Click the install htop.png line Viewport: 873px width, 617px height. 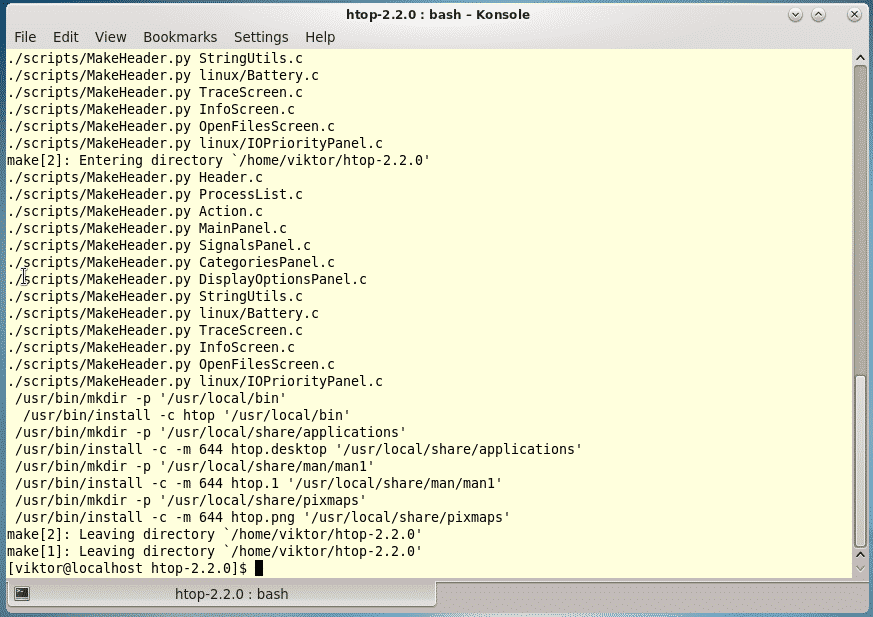(x=262, y=517)
